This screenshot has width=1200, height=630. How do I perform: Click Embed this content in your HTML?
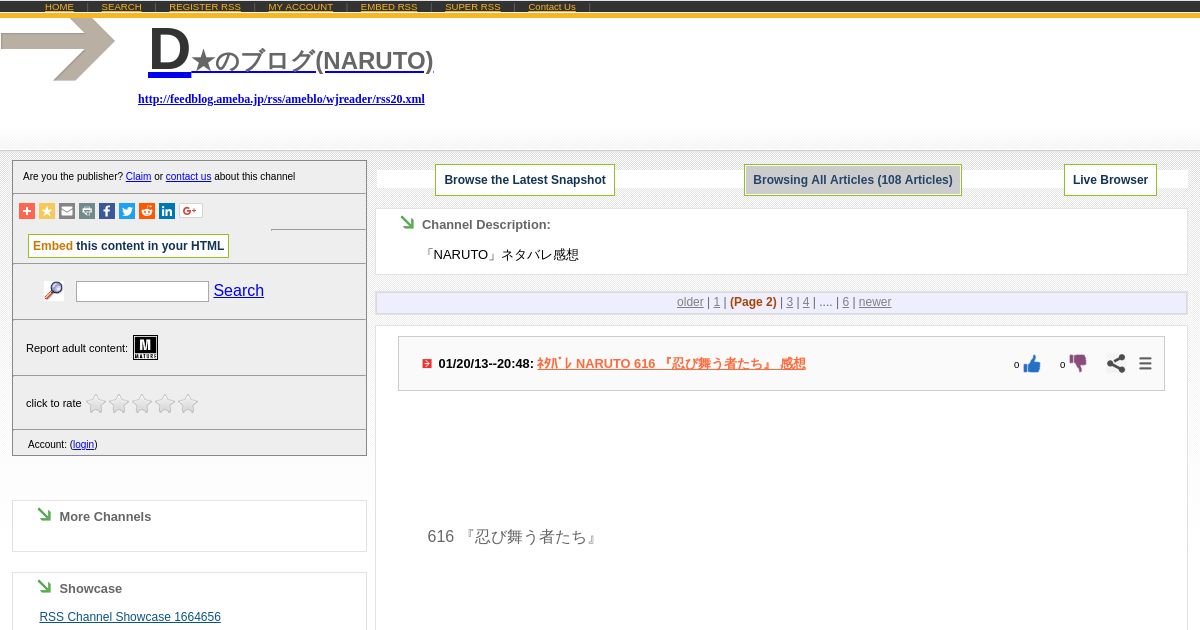coord(128,246)
